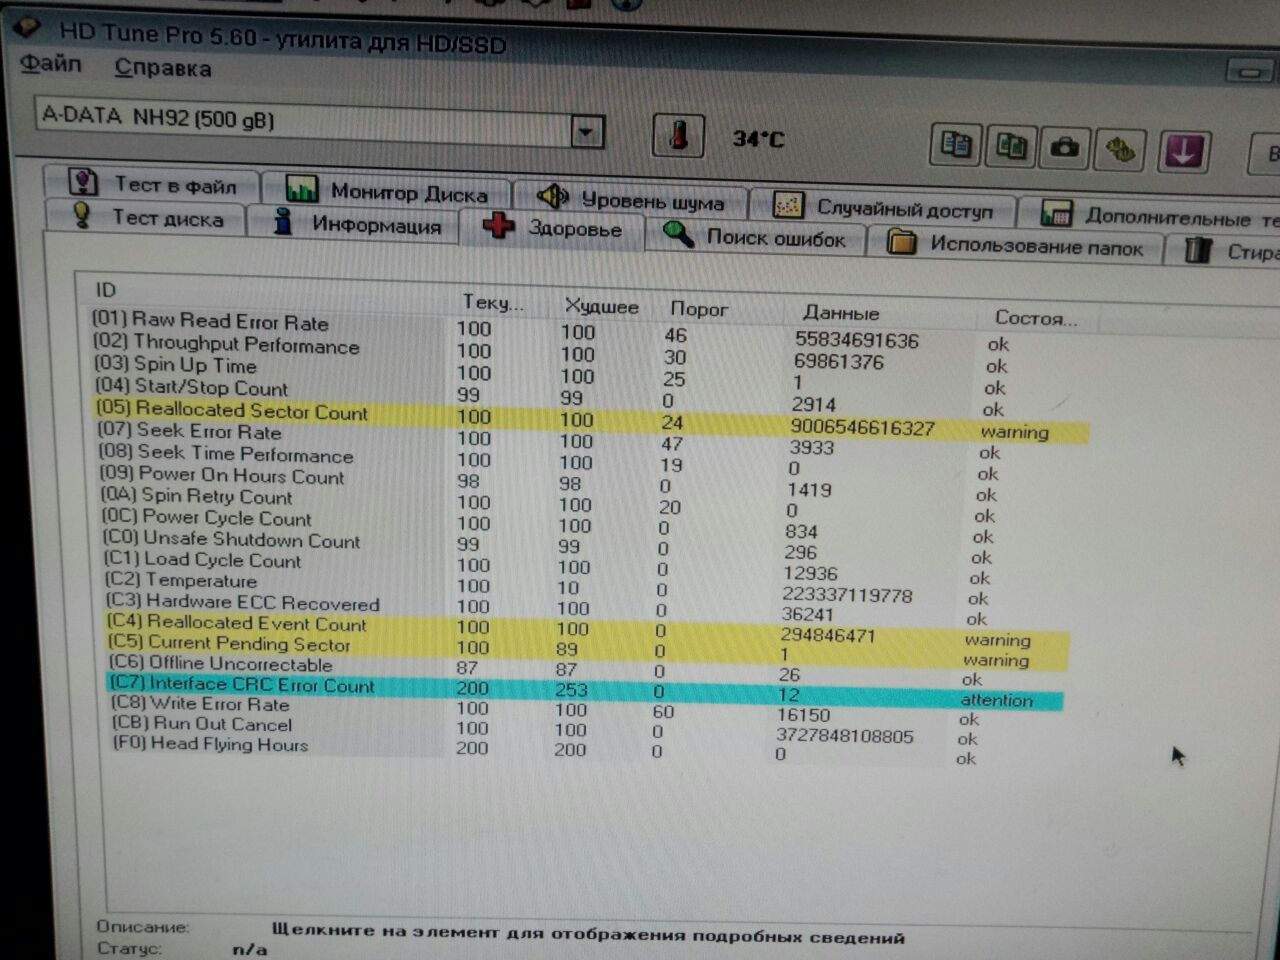The width and height of the screenshot is (1280, 960).
Task: Click the data value 9006546616327
Action: point(862,427)
